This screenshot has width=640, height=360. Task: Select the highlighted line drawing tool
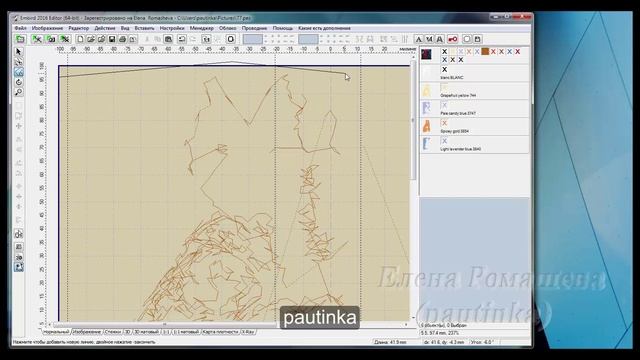pos(18,72)
